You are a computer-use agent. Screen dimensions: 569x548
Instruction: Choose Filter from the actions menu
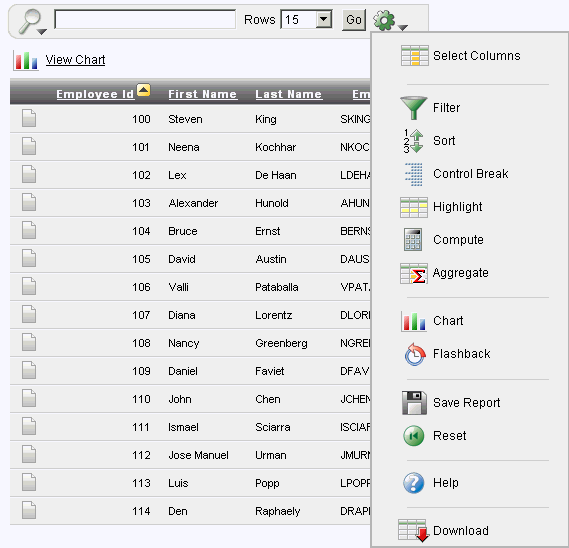(x=446, y=108)
